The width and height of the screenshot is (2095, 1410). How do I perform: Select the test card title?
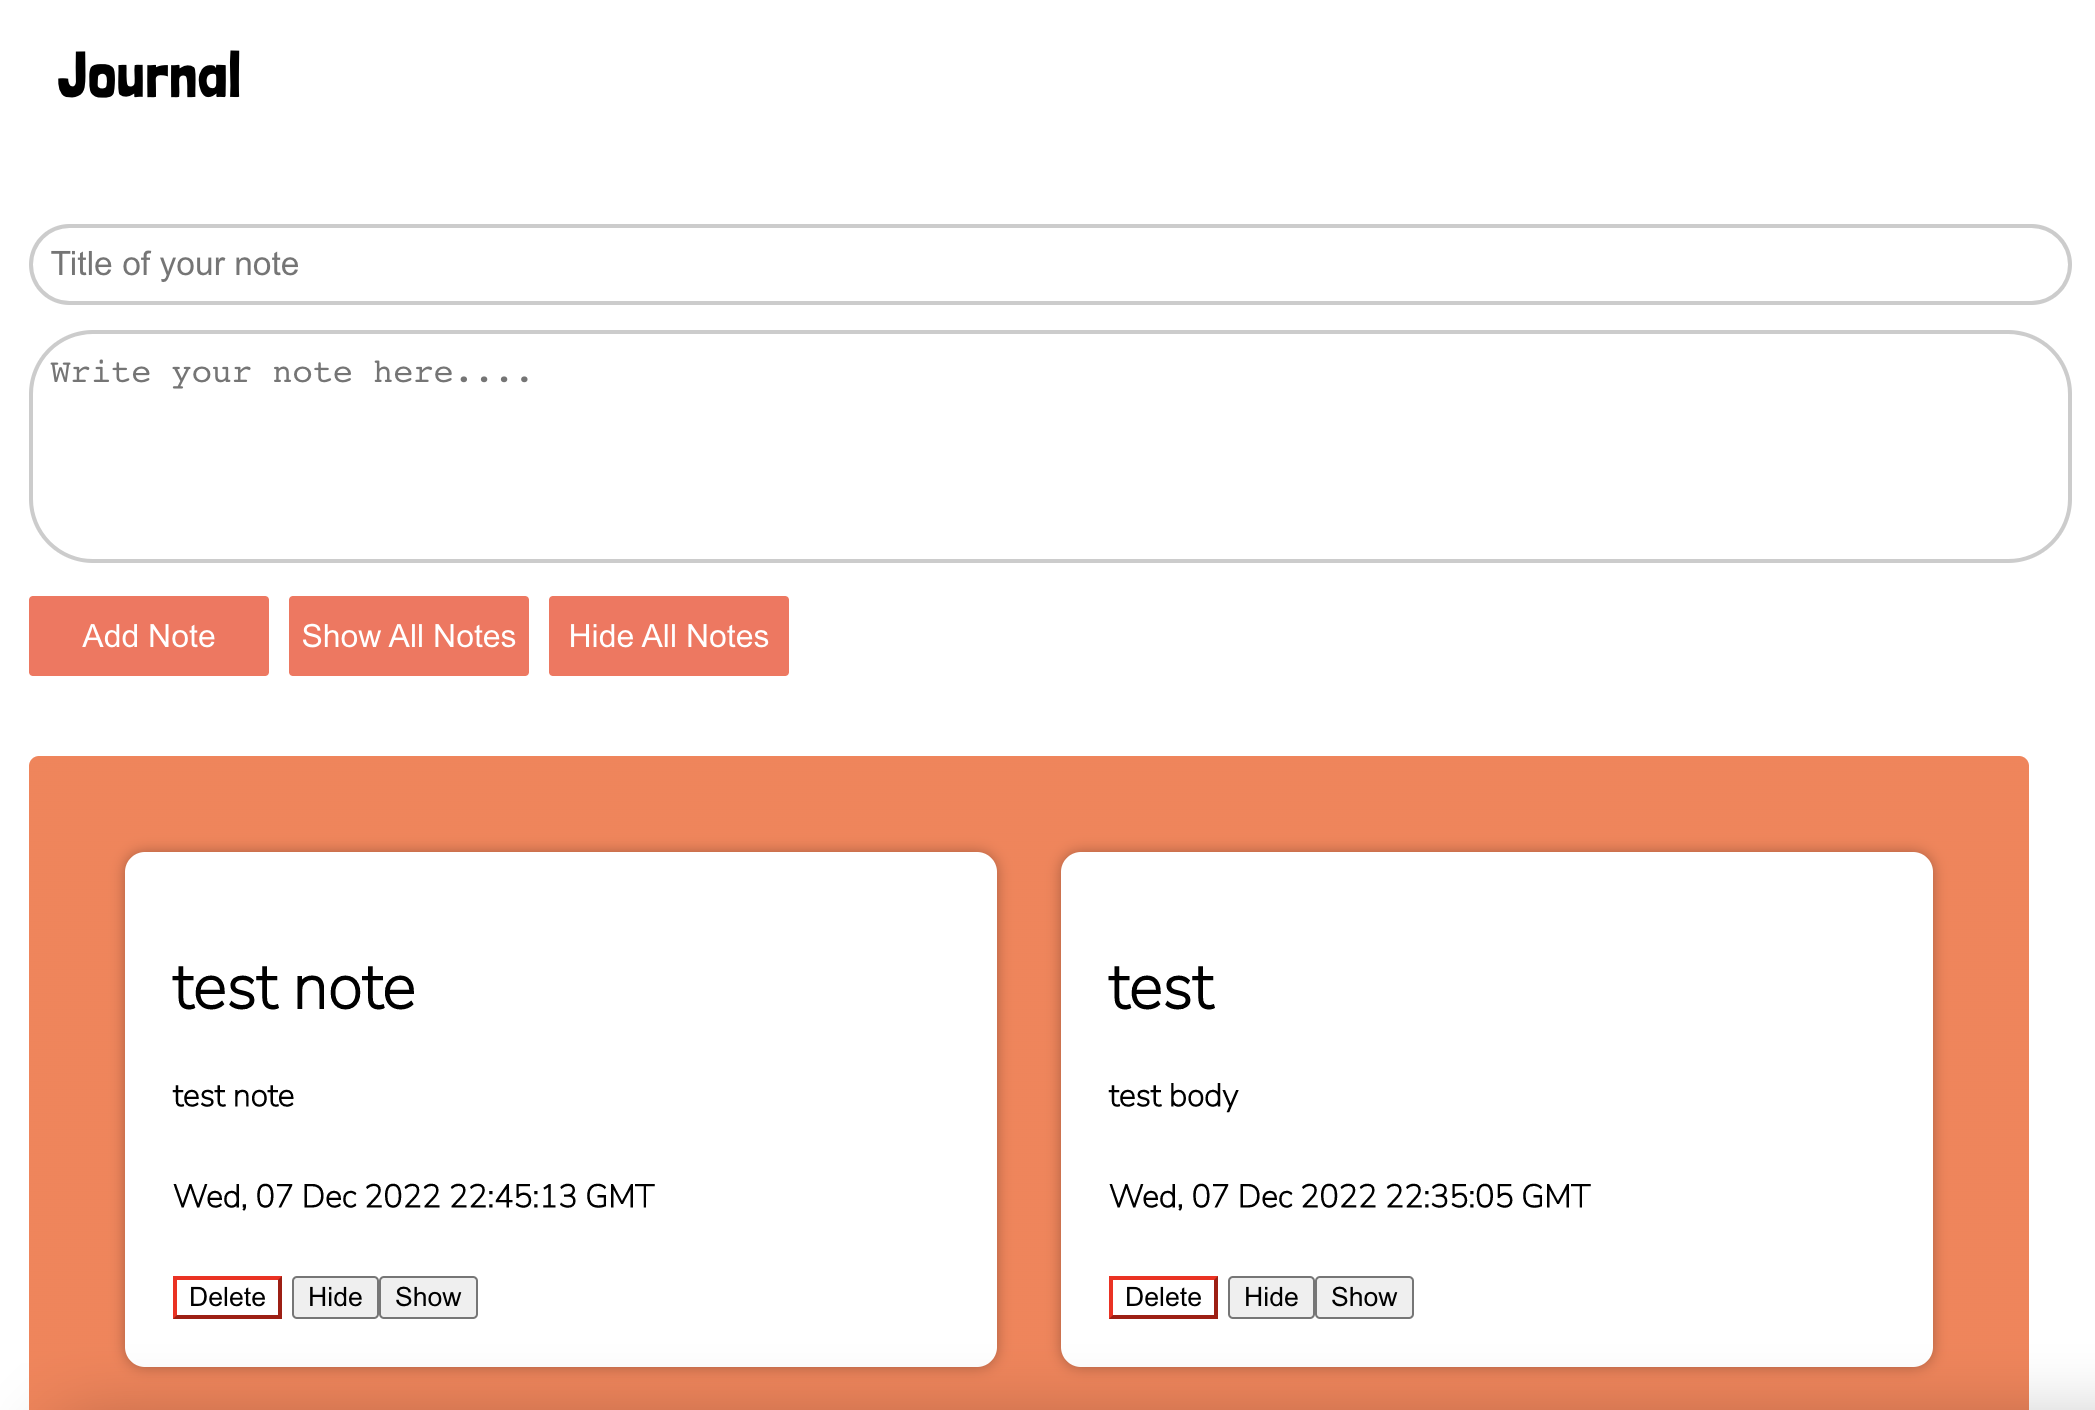tap(1160, 988)
